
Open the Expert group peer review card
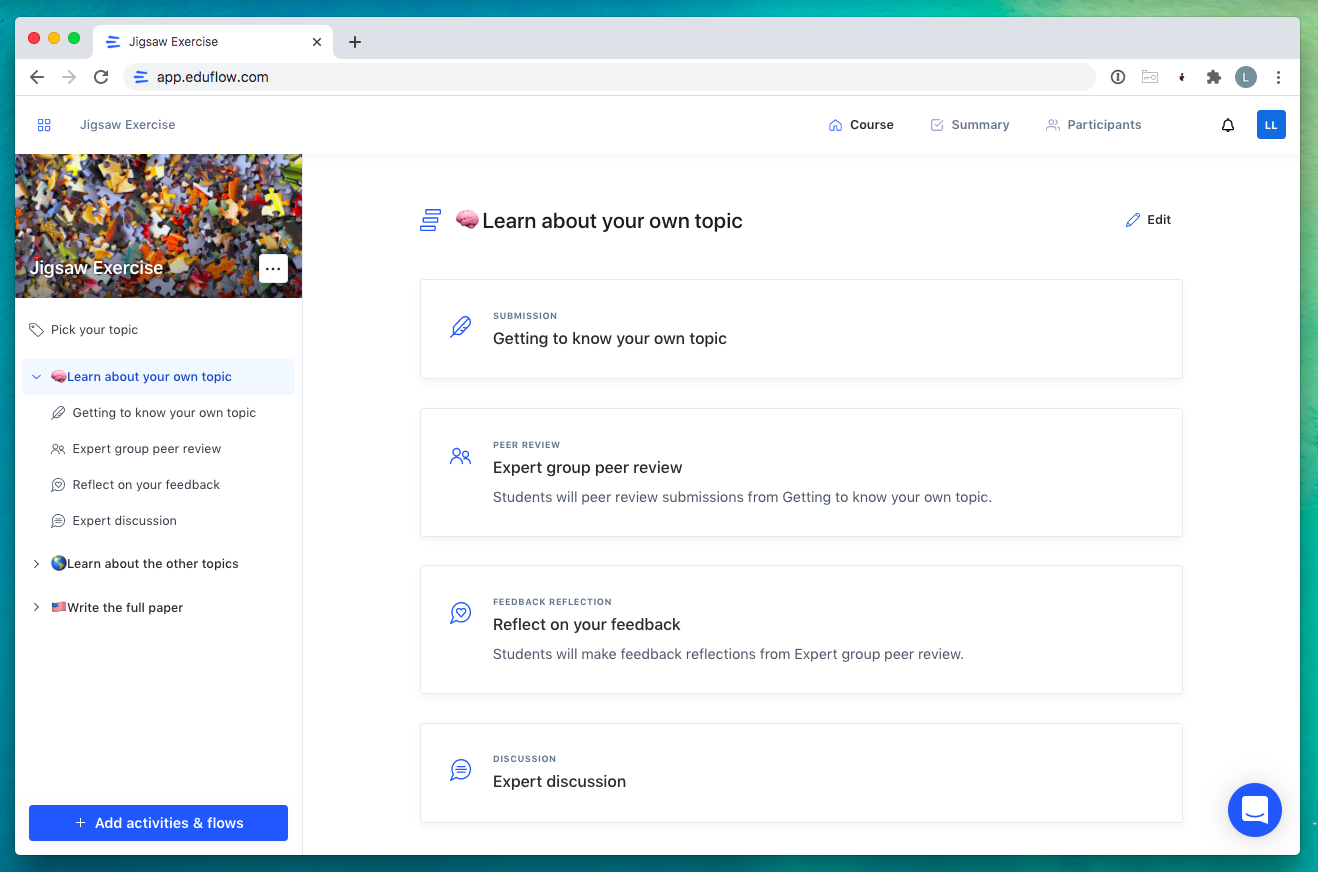tap(801, 472)
